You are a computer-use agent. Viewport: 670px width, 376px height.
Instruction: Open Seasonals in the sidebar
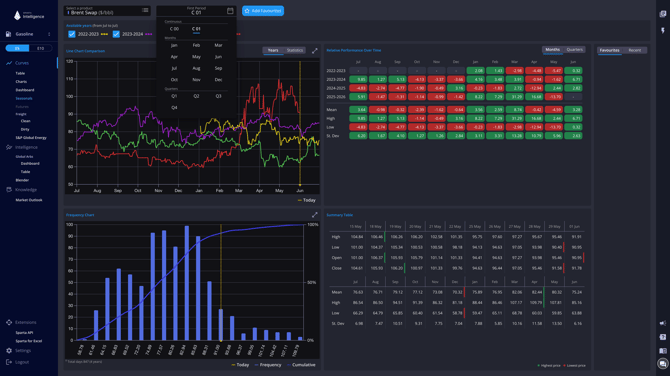(x=24, y=98)
